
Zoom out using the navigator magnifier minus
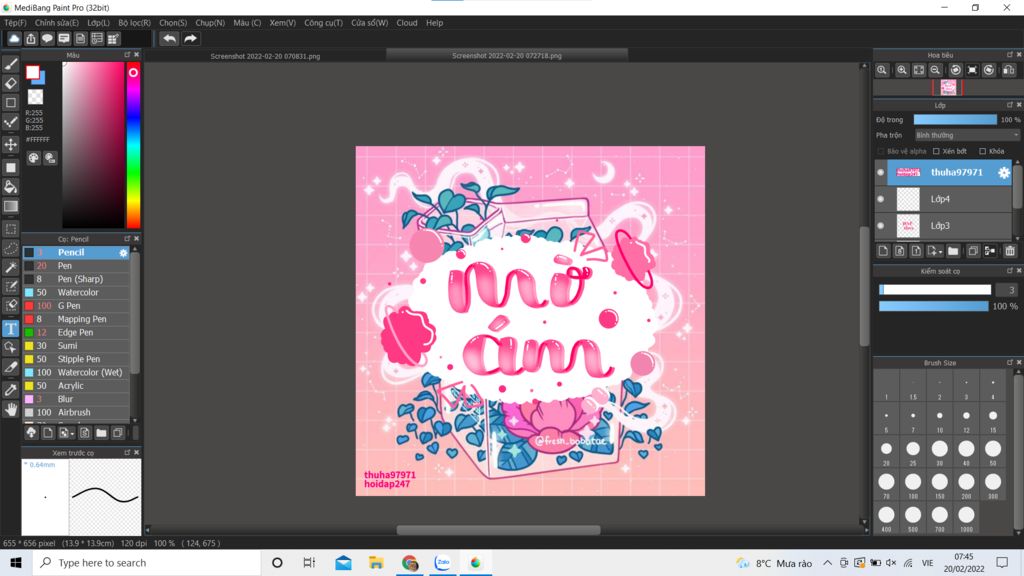click(x=935, y=70)
